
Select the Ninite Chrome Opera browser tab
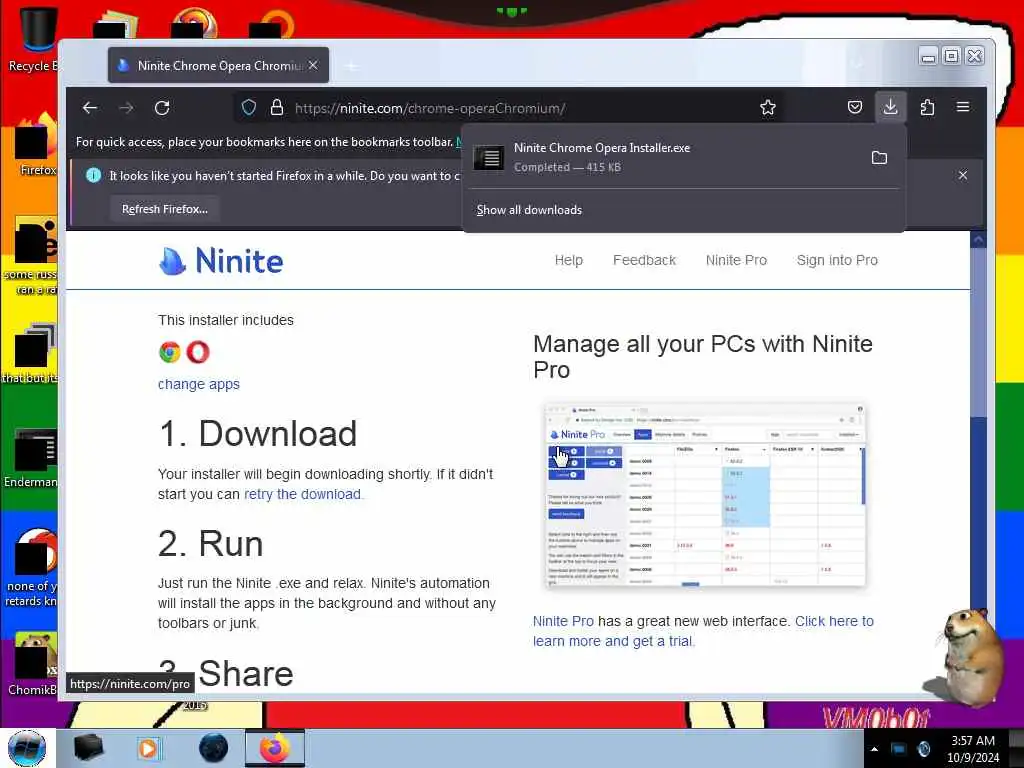pyautogui.click(x=219, y=65)
